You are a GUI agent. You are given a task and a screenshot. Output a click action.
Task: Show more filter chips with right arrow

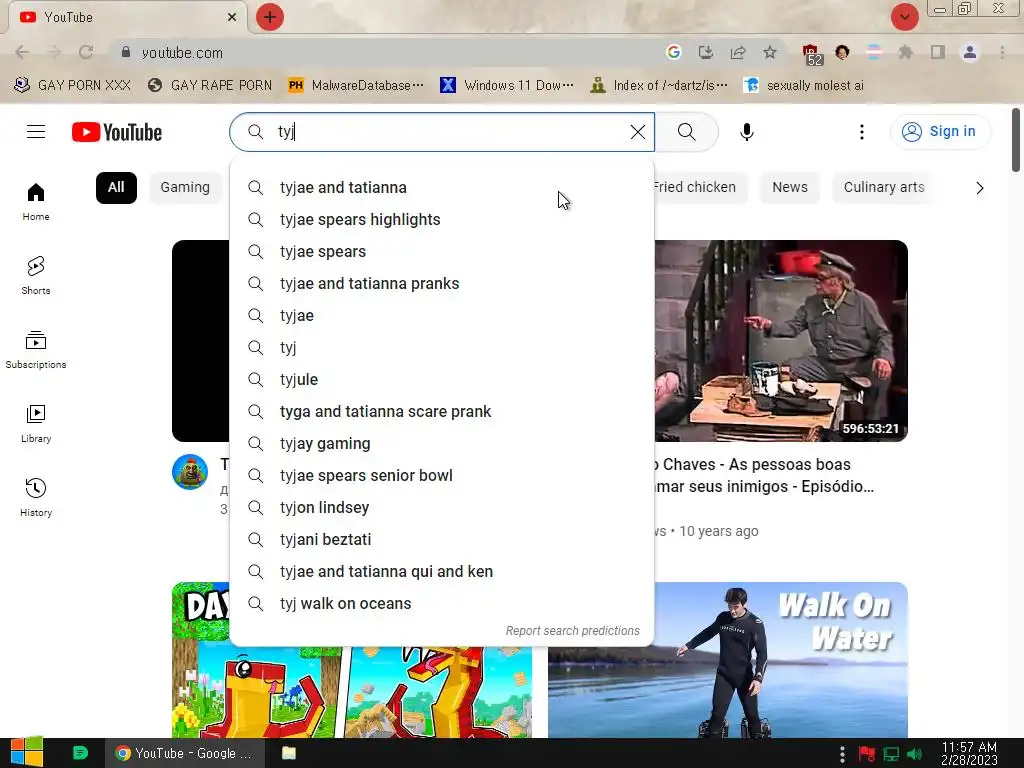[979, 188]
